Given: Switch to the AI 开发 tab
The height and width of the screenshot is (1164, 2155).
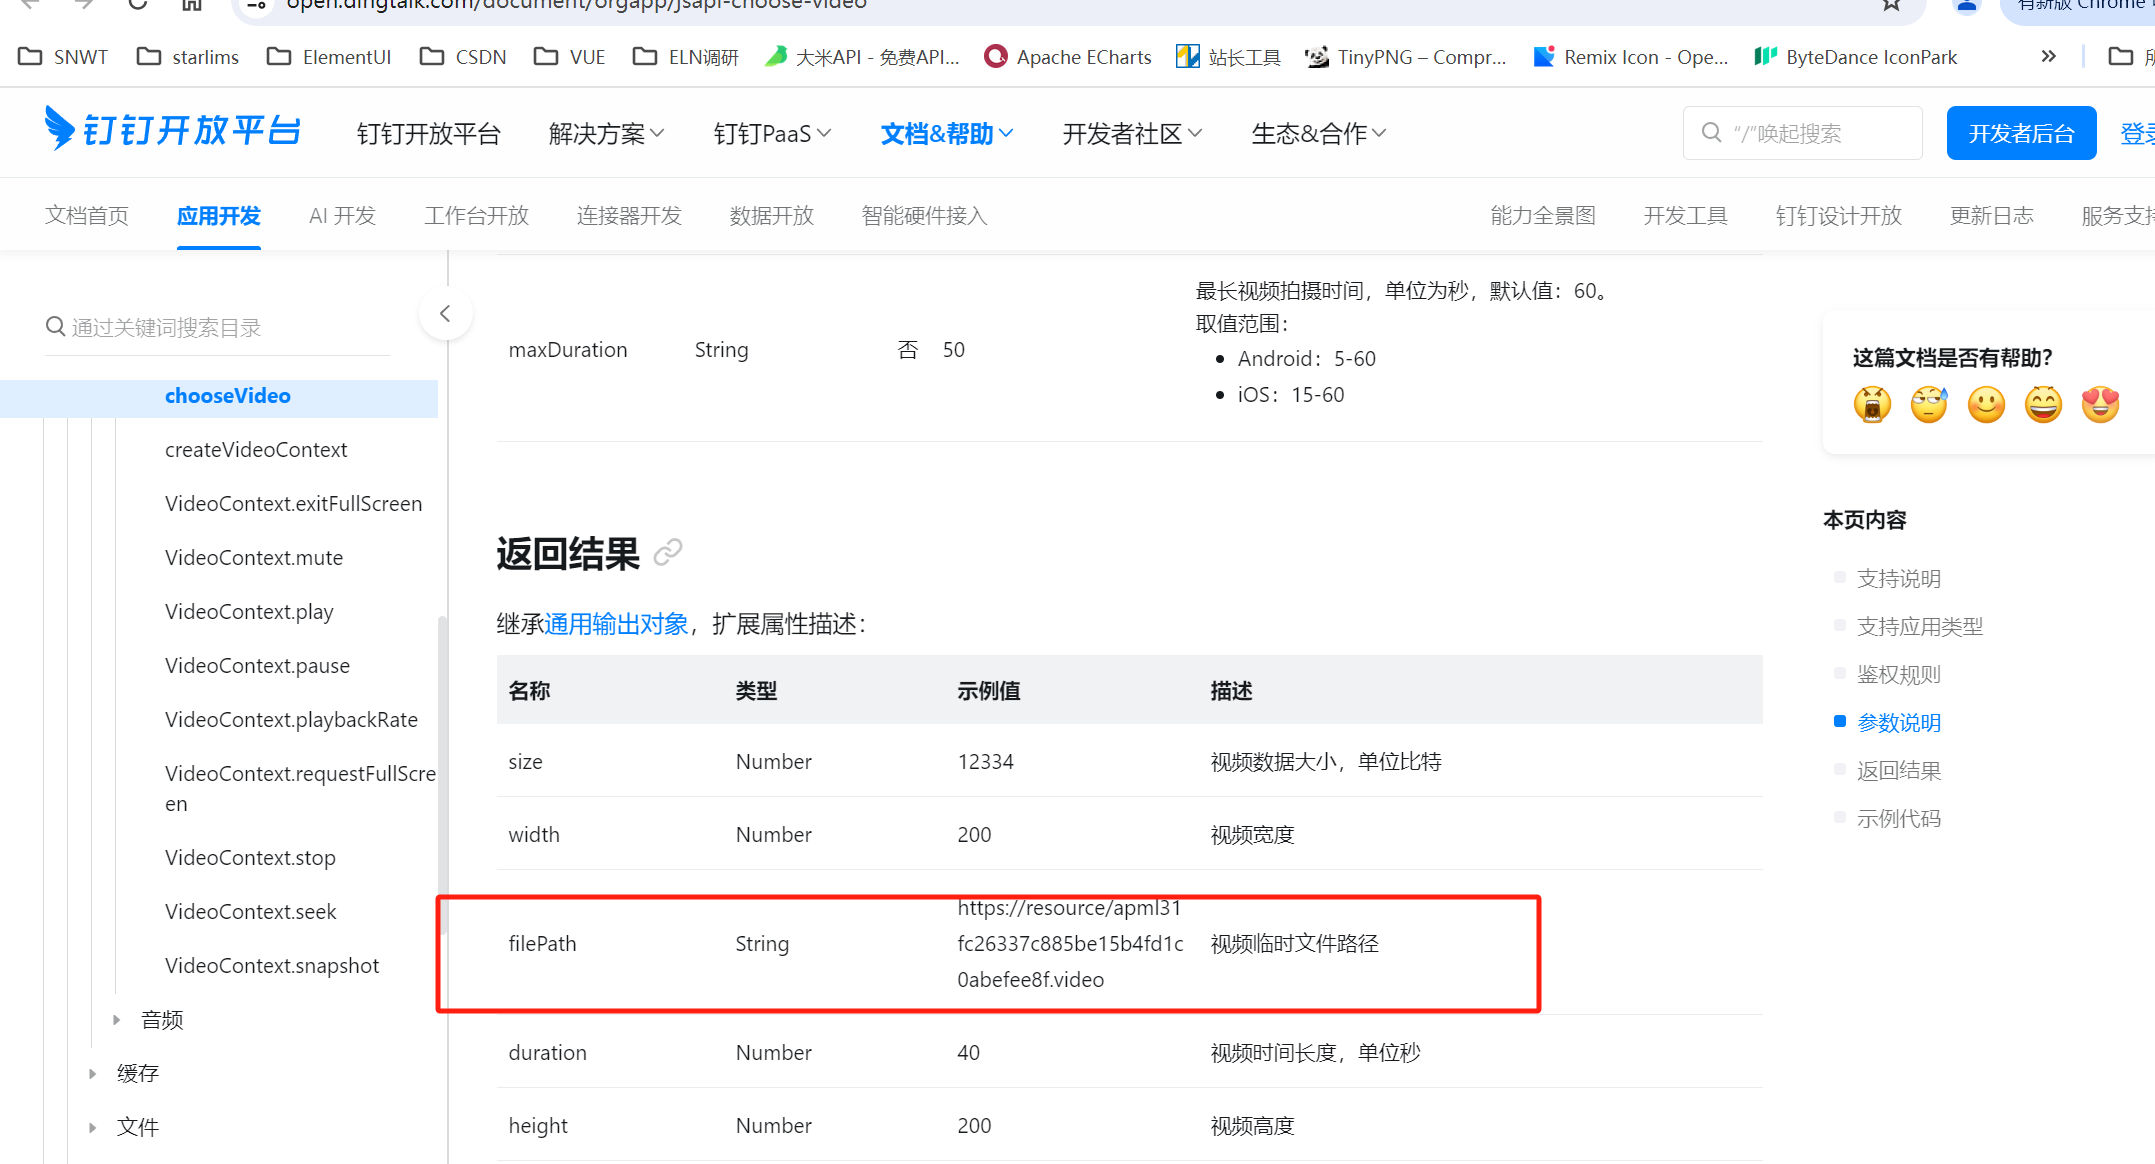Looking at the screenshot, I should coord(342,215).
